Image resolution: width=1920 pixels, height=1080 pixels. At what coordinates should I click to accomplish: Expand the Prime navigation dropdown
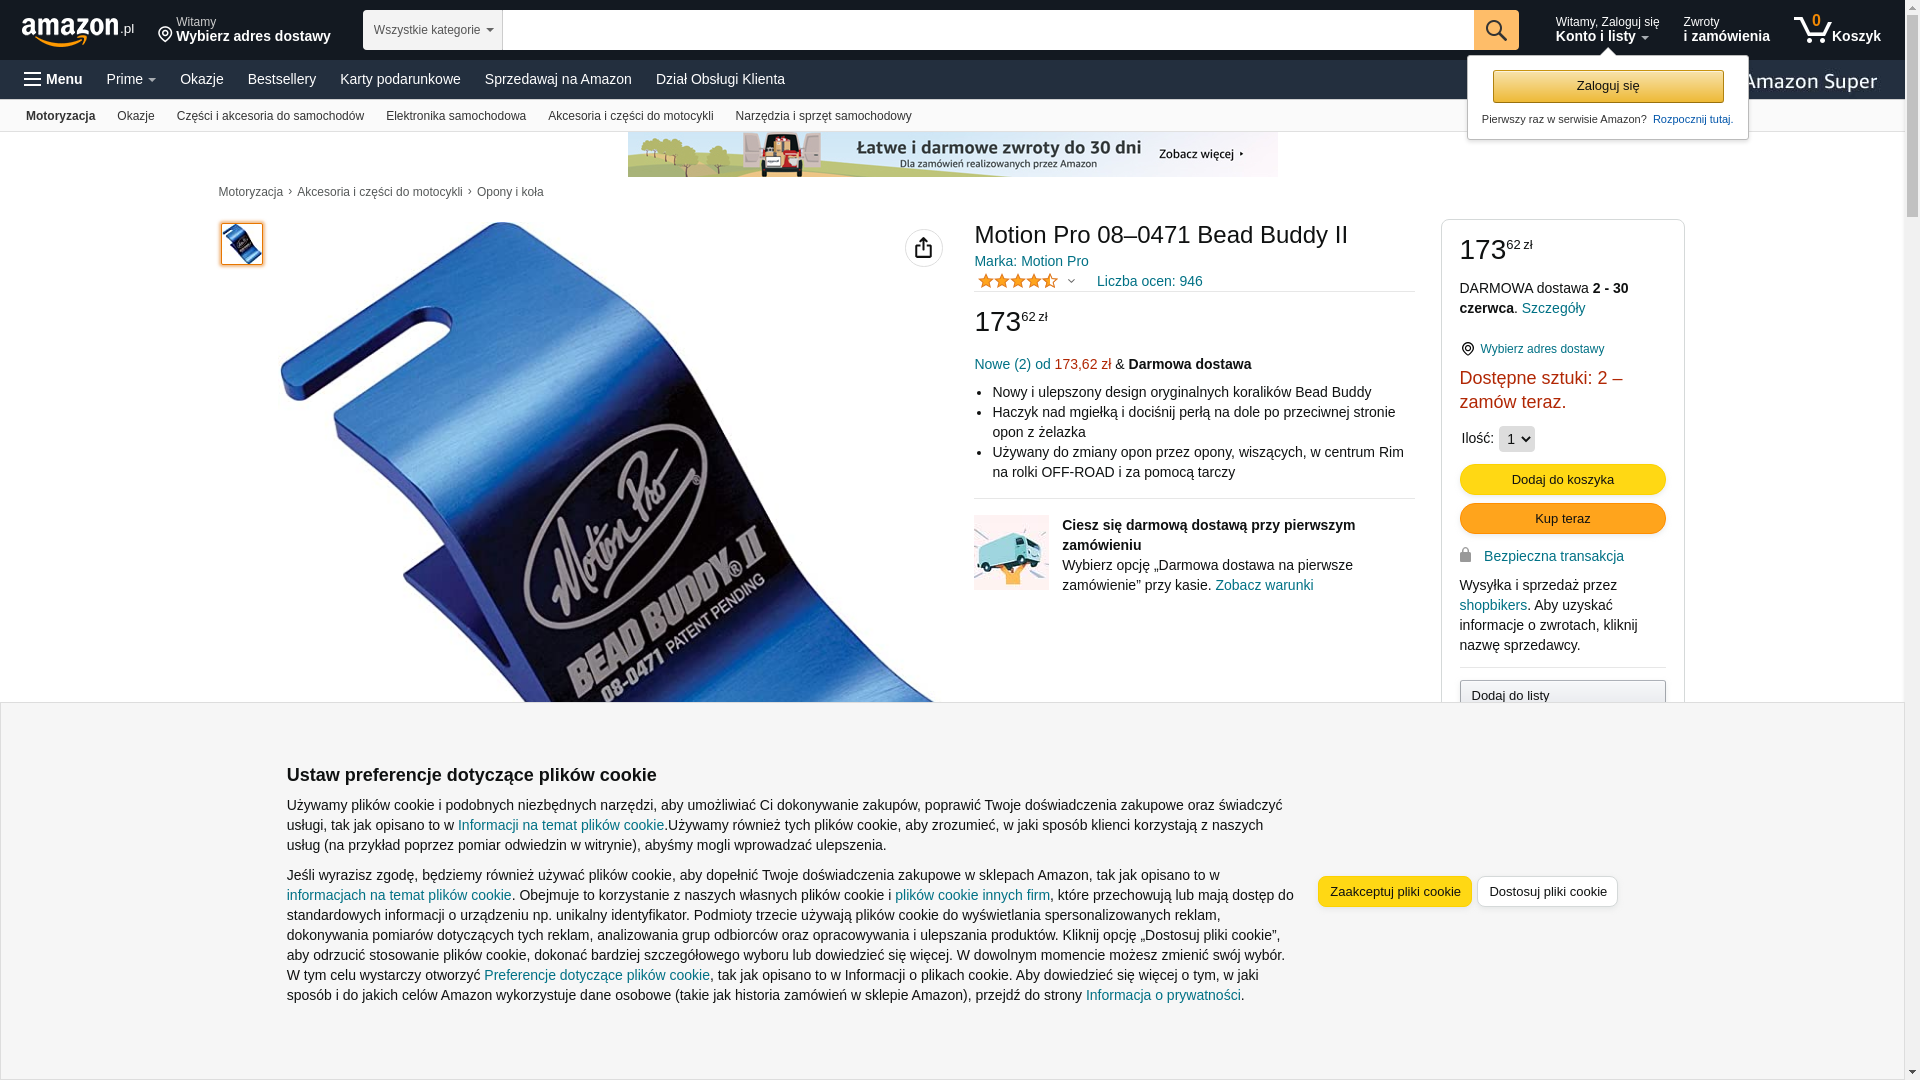pos(131,79)
